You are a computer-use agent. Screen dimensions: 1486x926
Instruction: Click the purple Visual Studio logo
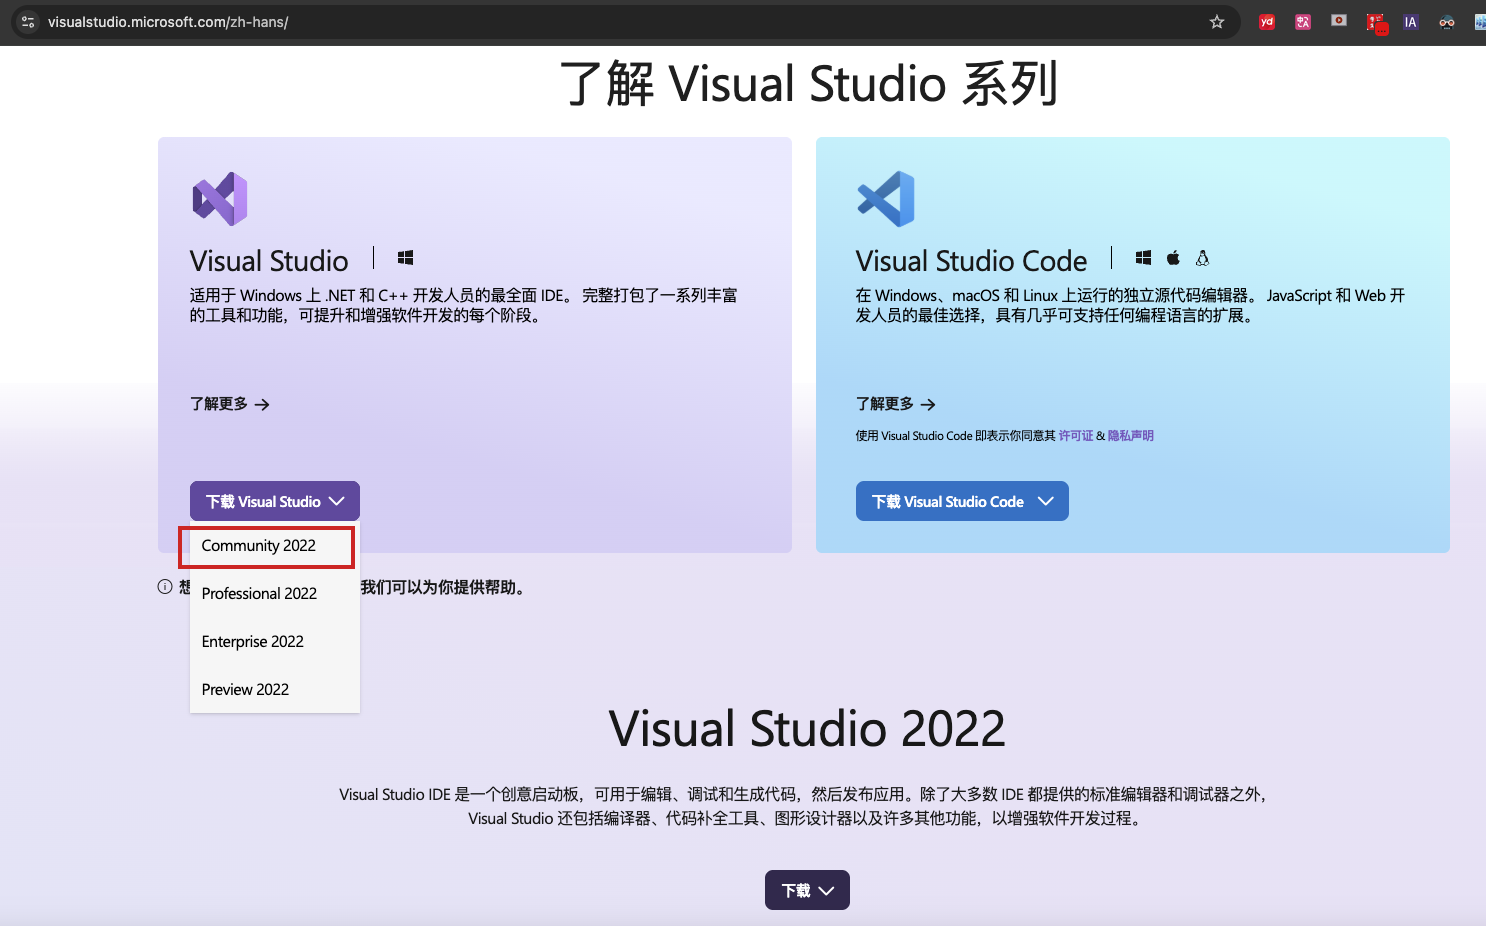click(x=220, y=199)
